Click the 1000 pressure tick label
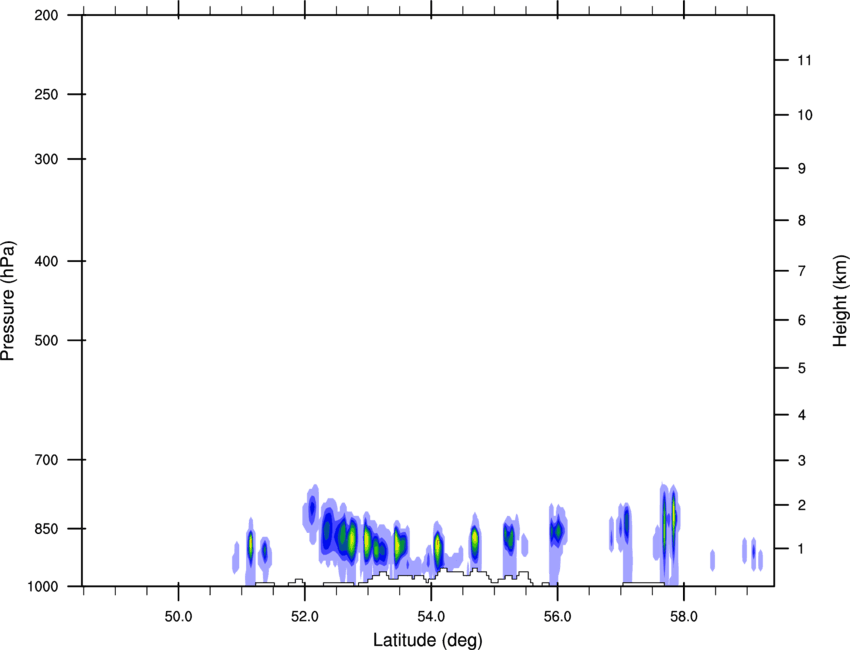The height and width of the screenshot is (650, 850). 43,586
